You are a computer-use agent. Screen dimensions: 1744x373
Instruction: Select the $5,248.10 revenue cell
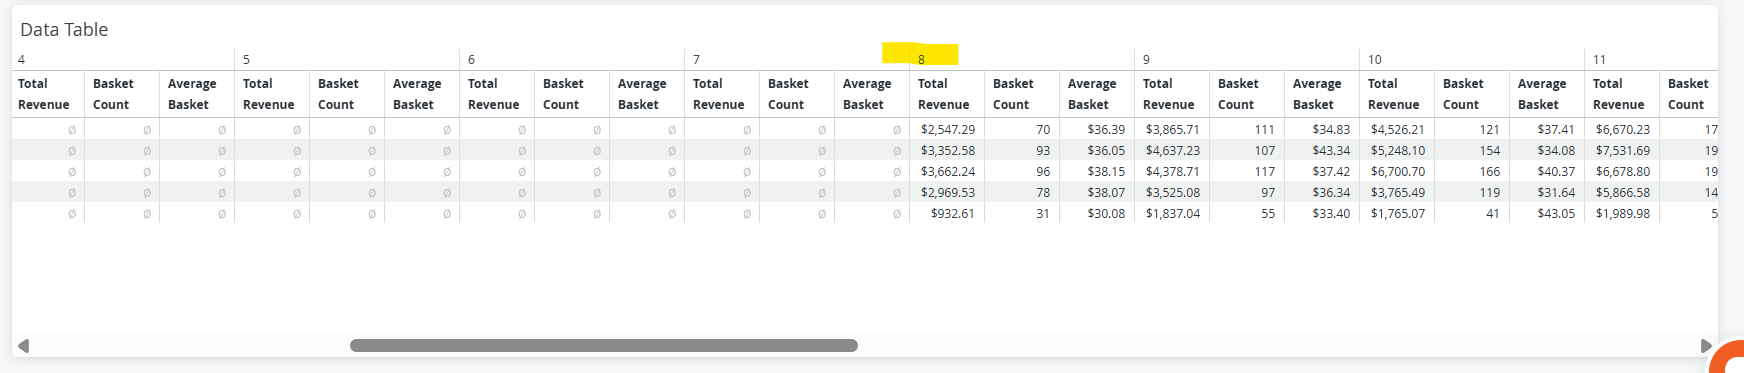(1397, 150)
